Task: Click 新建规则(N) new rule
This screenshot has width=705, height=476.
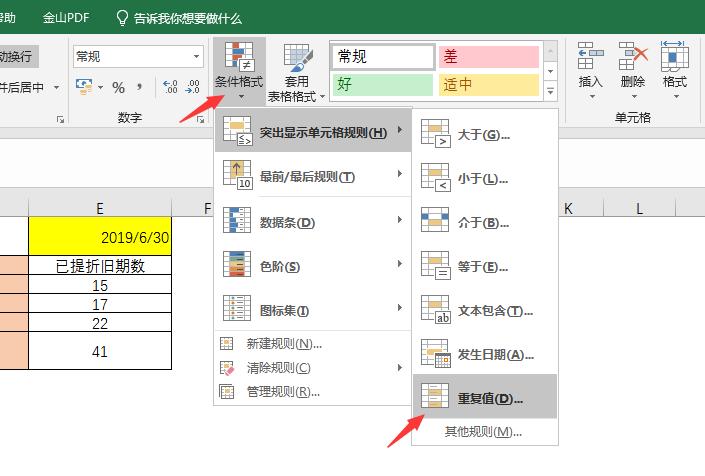Action: point(313,344)
